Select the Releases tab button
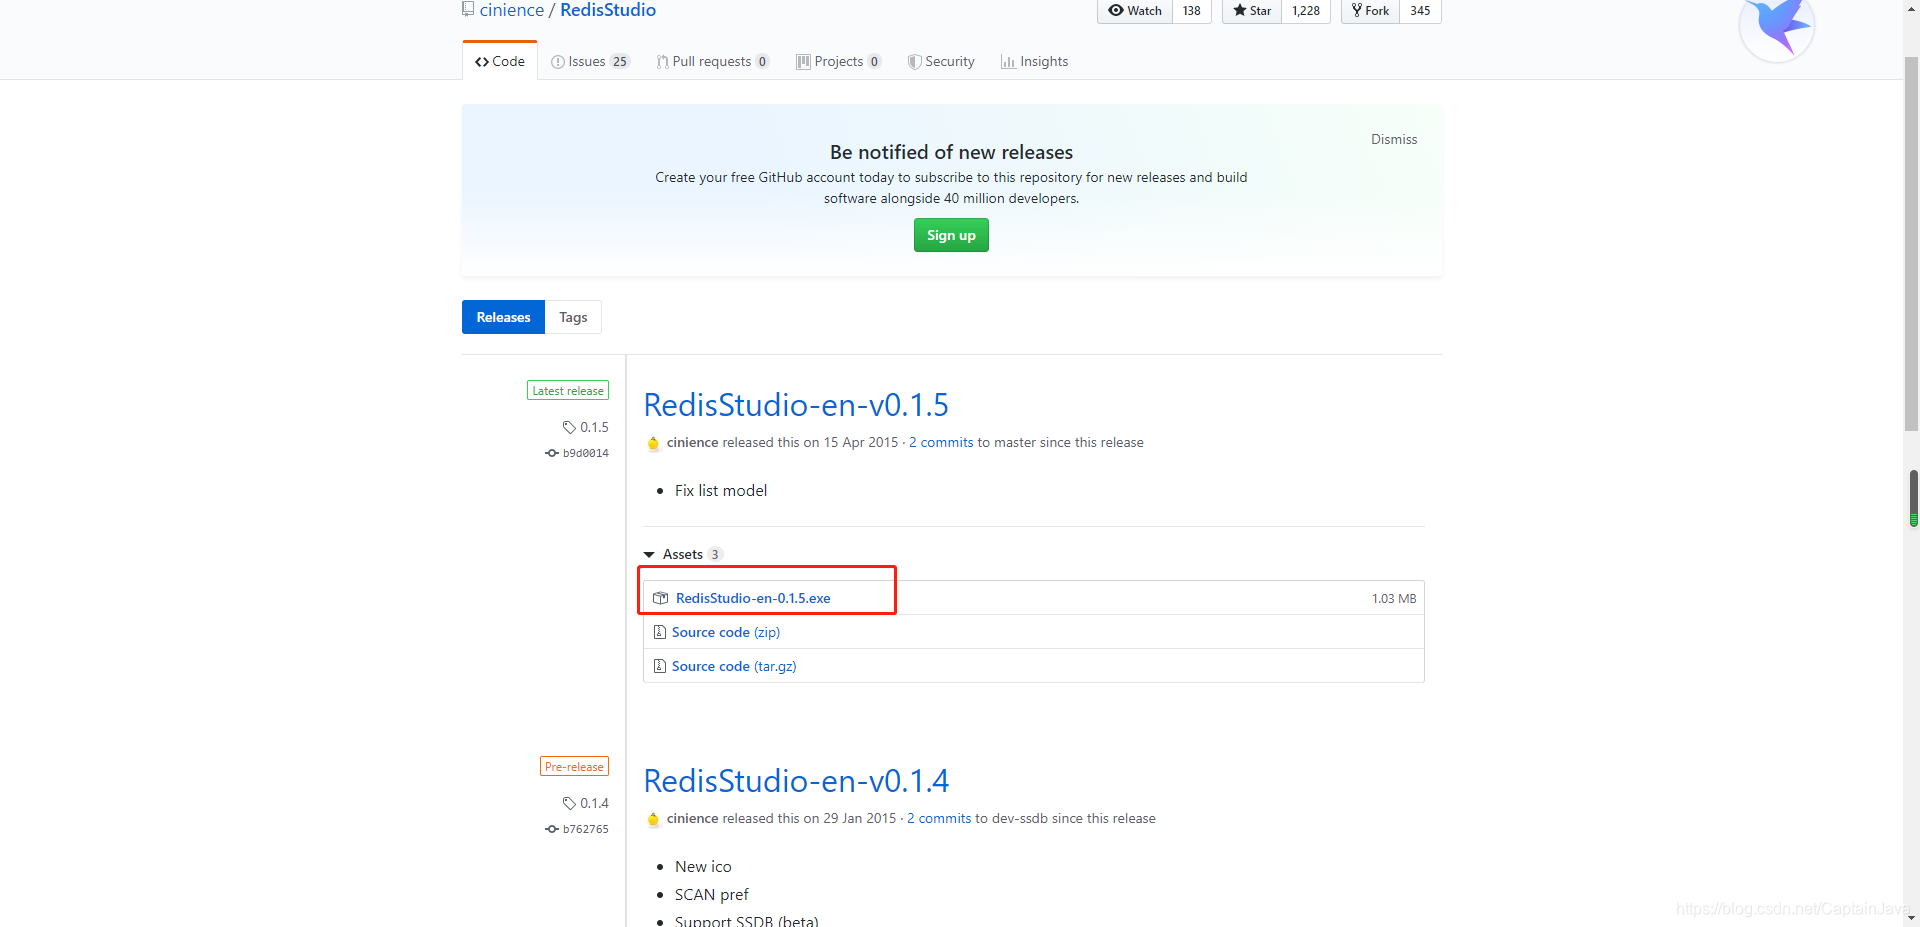Screen dimensions: 1920x927 [x=503, y=317]
